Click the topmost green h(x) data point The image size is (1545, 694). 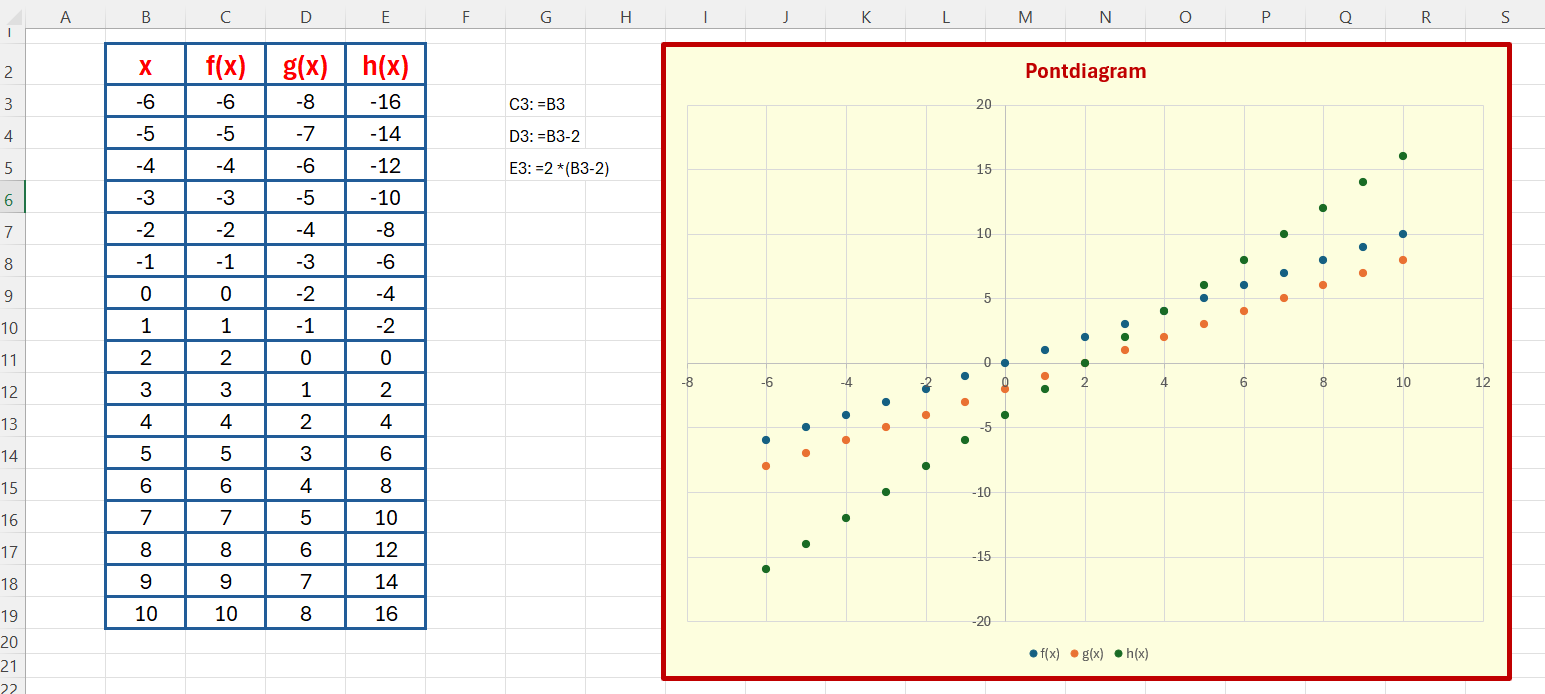[1403, 156]
